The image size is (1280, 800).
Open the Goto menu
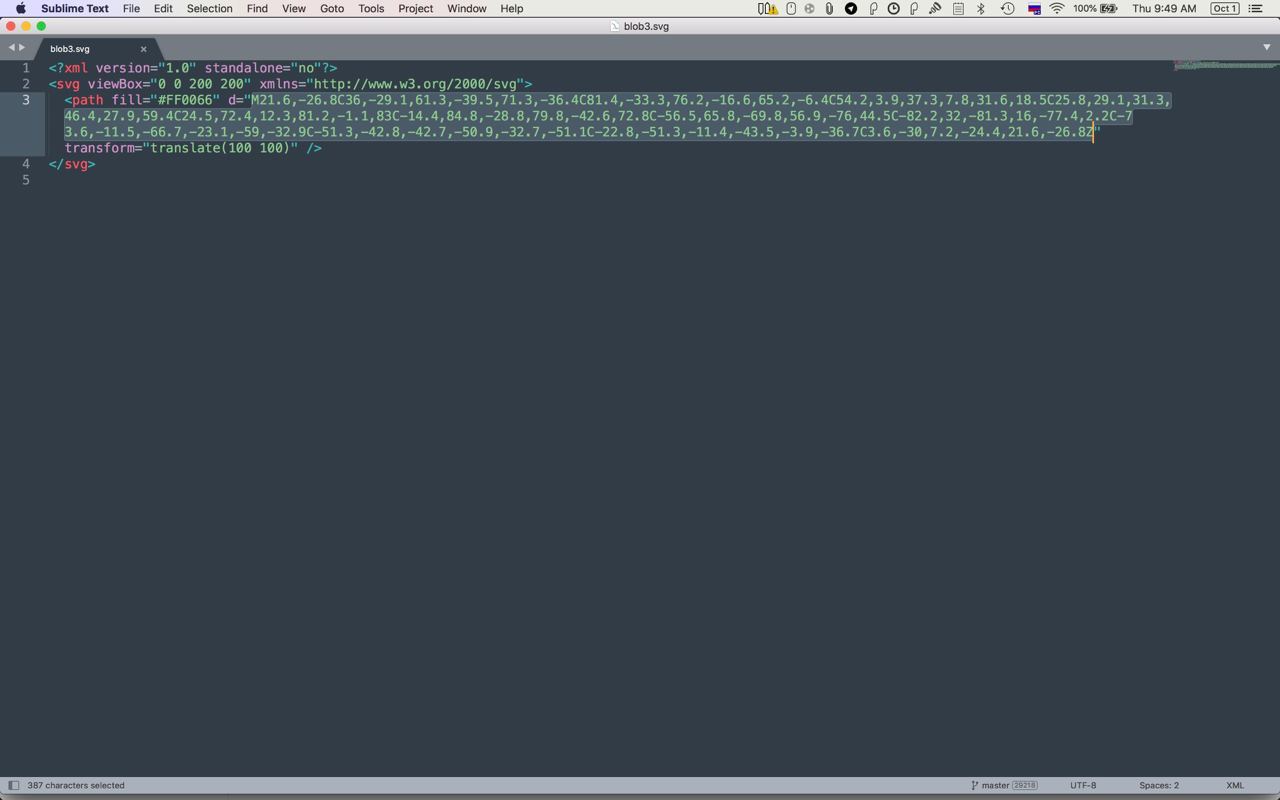[x=332, y=8]
